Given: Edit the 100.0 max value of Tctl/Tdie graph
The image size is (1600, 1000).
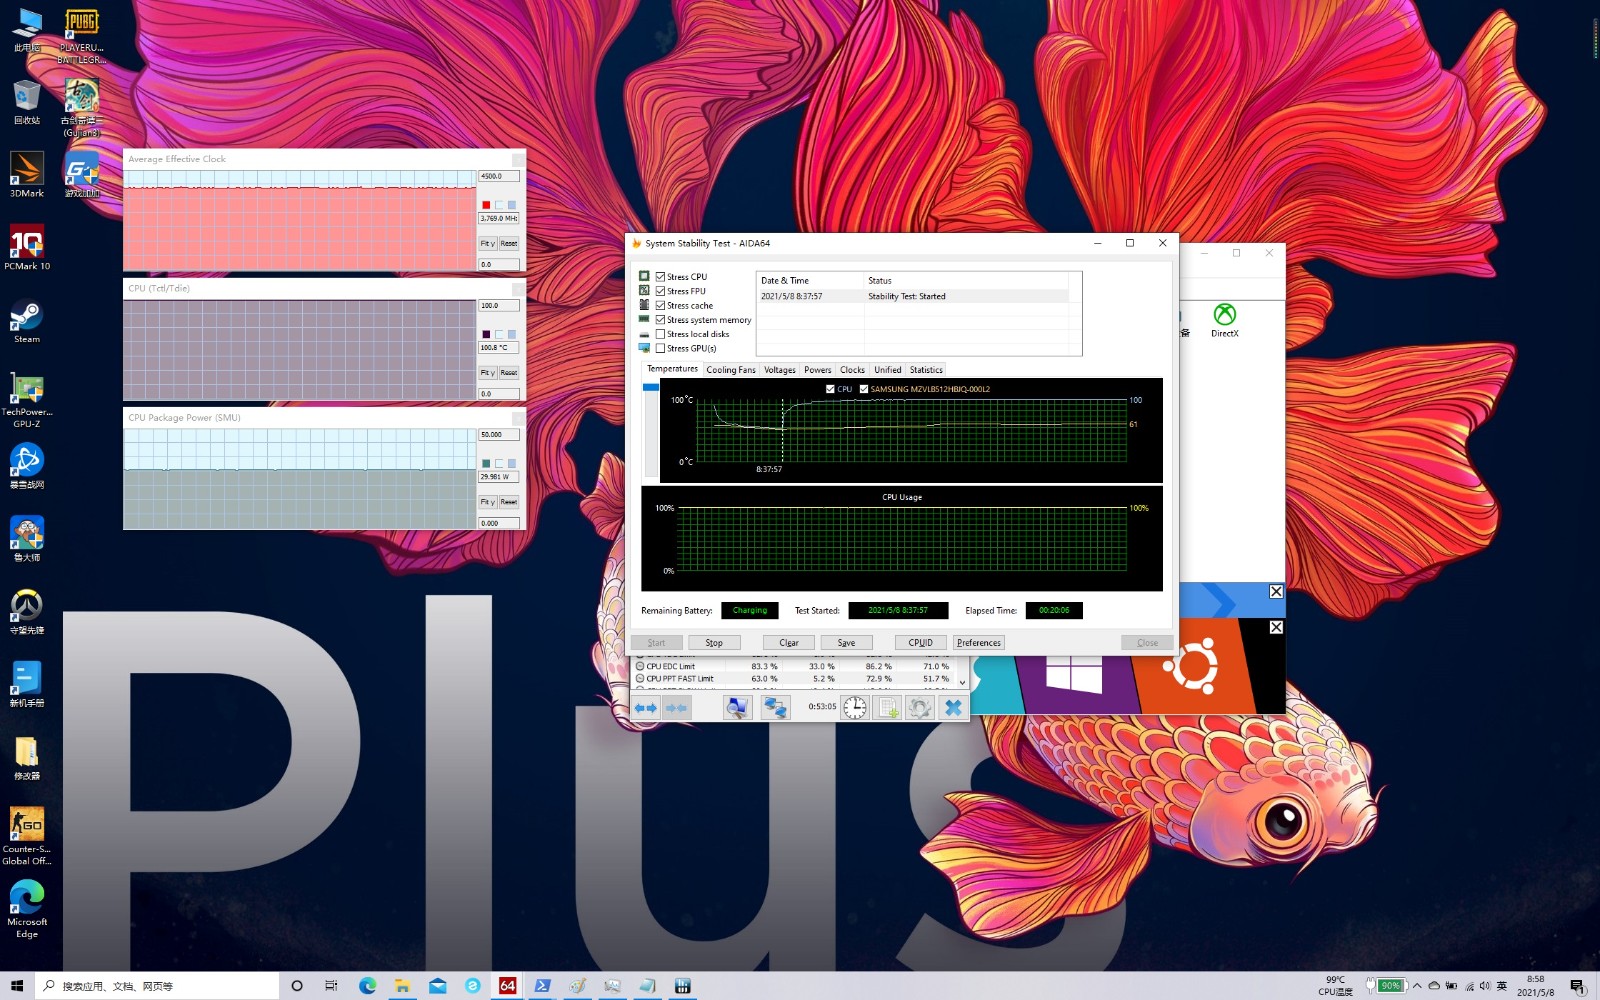Looking at the screenshot, I should pos(499,306).
